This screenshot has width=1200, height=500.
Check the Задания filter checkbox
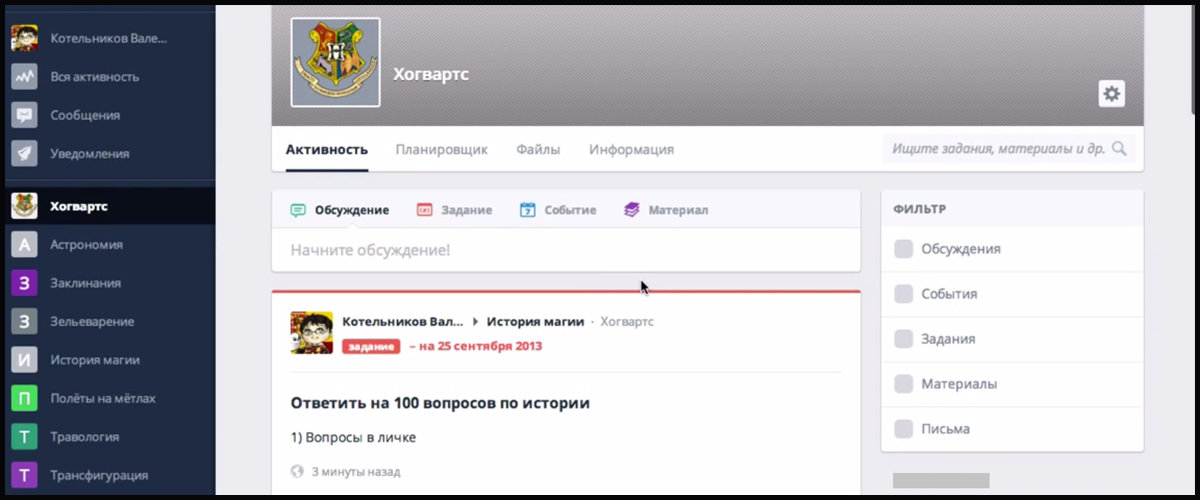click(904, 339)
